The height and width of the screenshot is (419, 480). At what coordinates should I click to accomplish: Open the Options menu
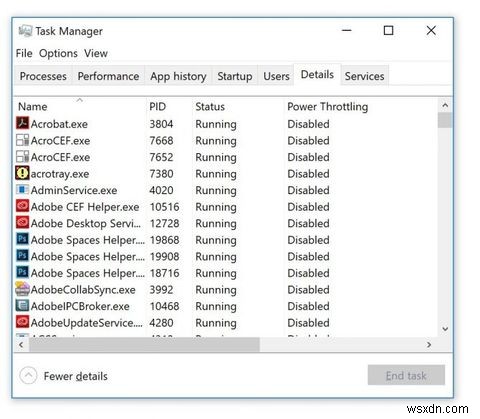(58, 53)
